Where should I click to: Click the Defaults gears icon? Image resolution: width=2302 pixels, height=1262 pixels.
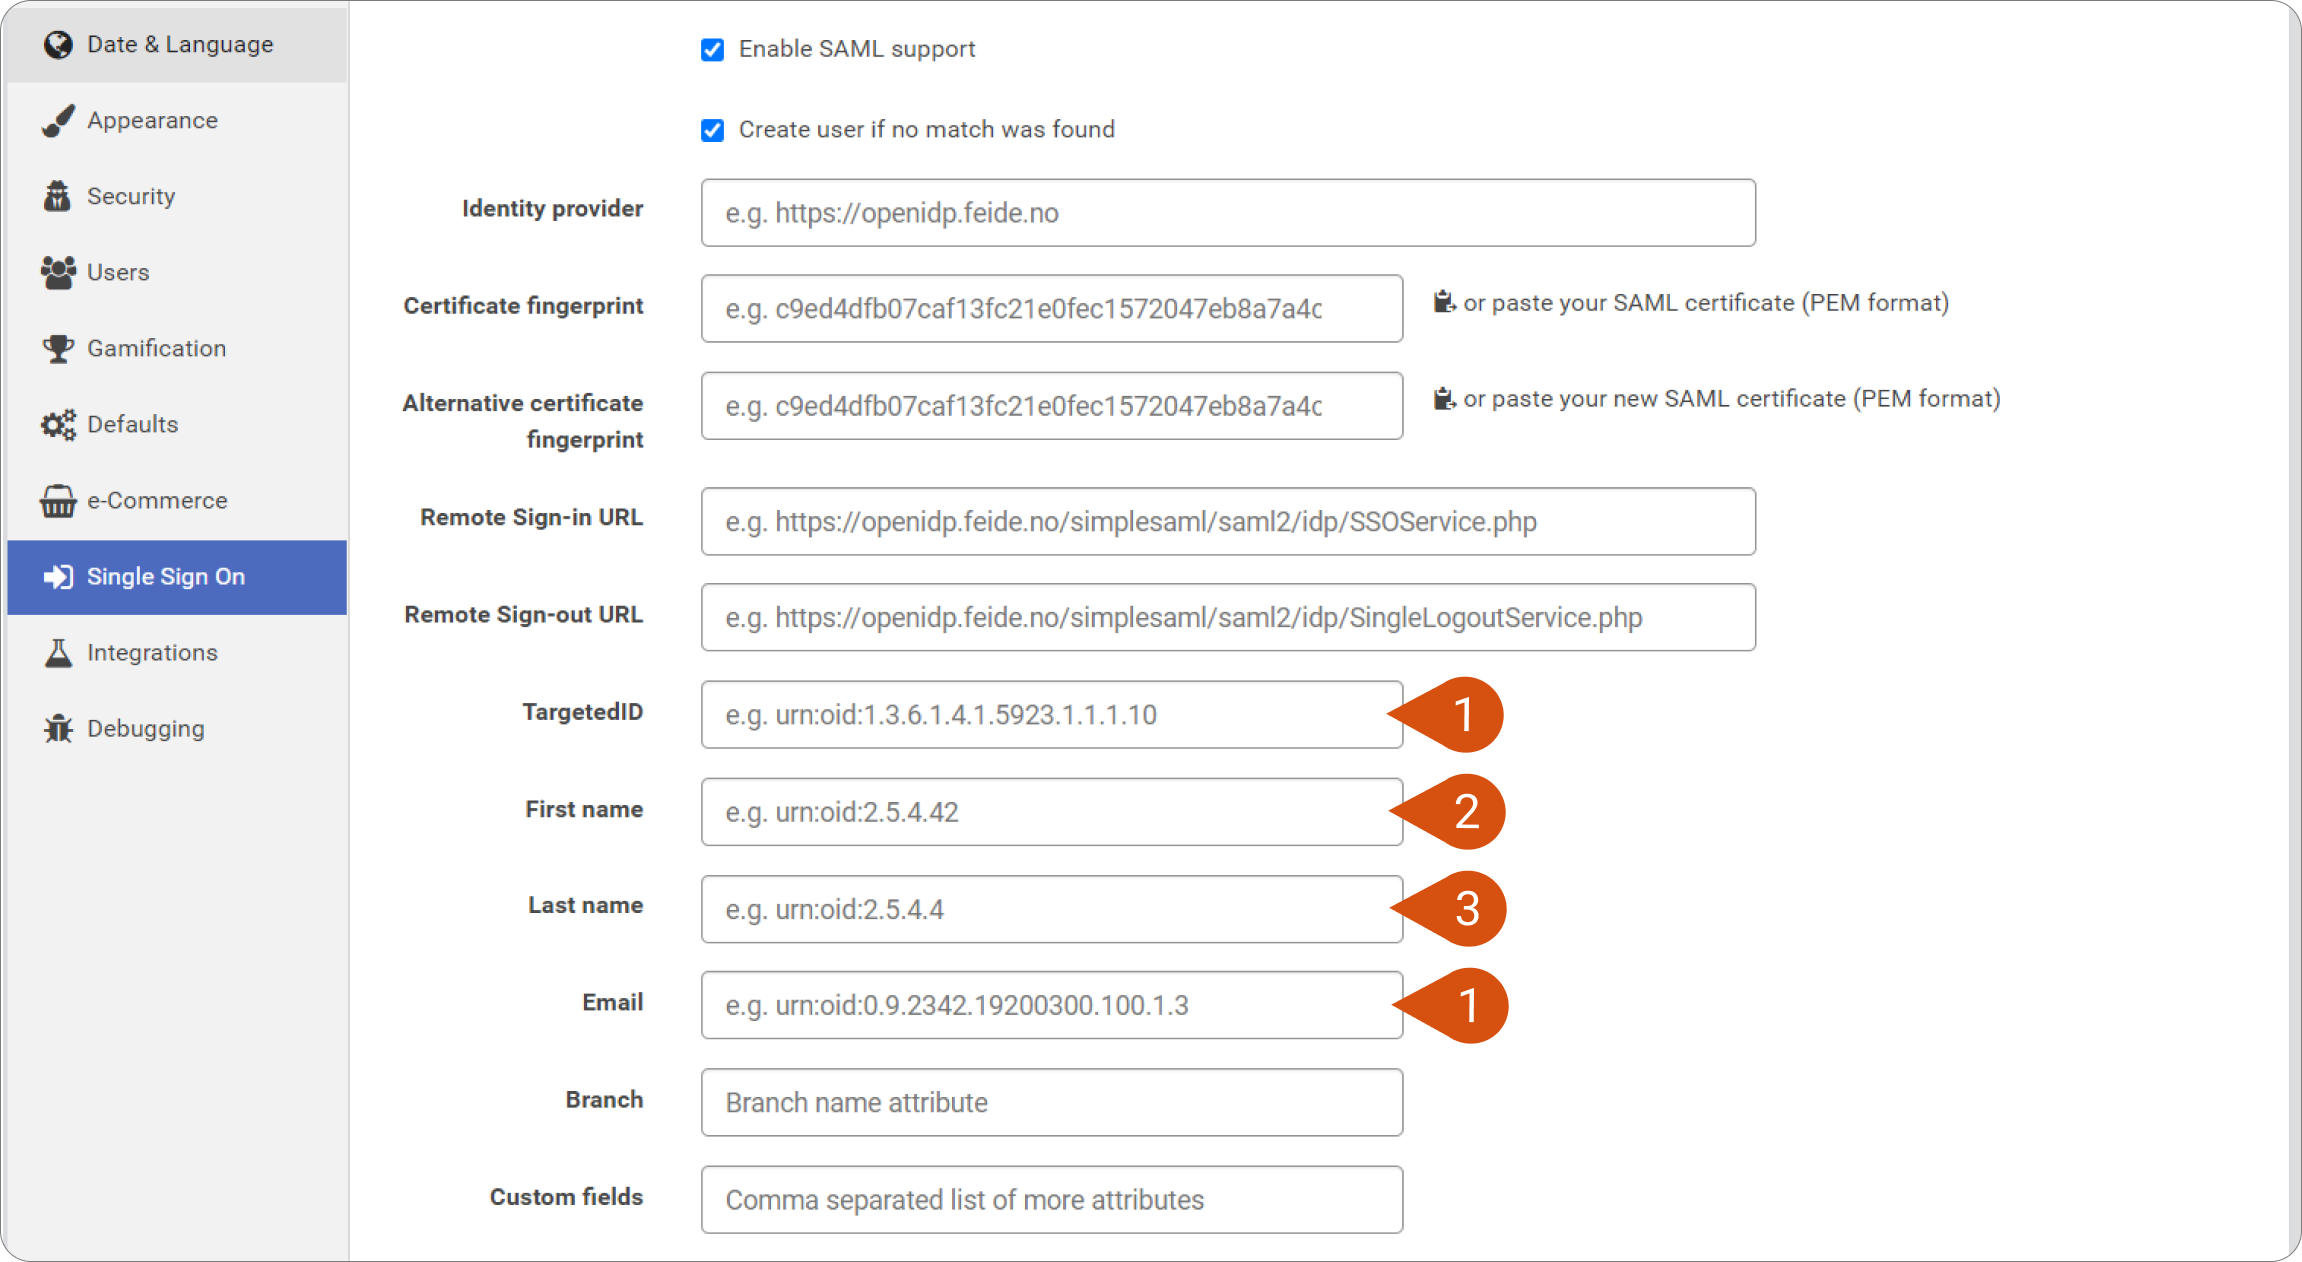tap(58, 425)
